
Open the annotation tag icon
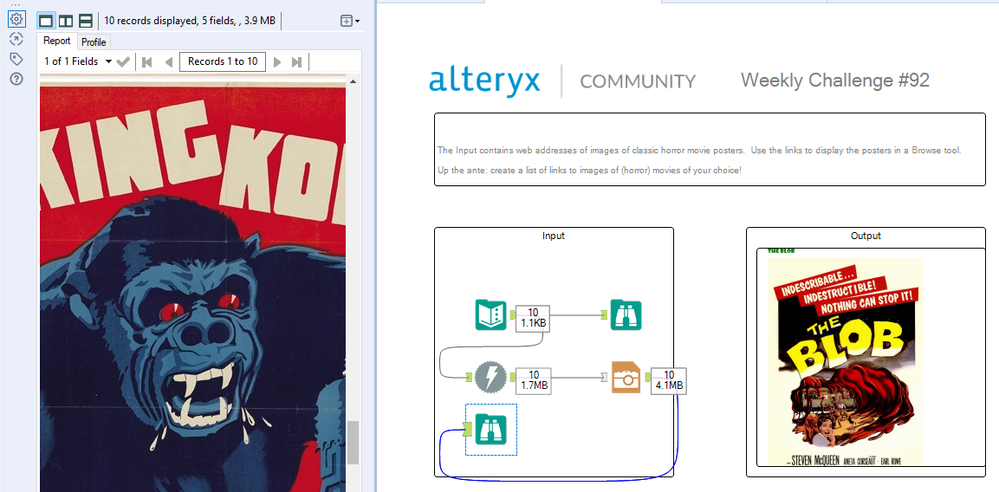tap(17, 59)
